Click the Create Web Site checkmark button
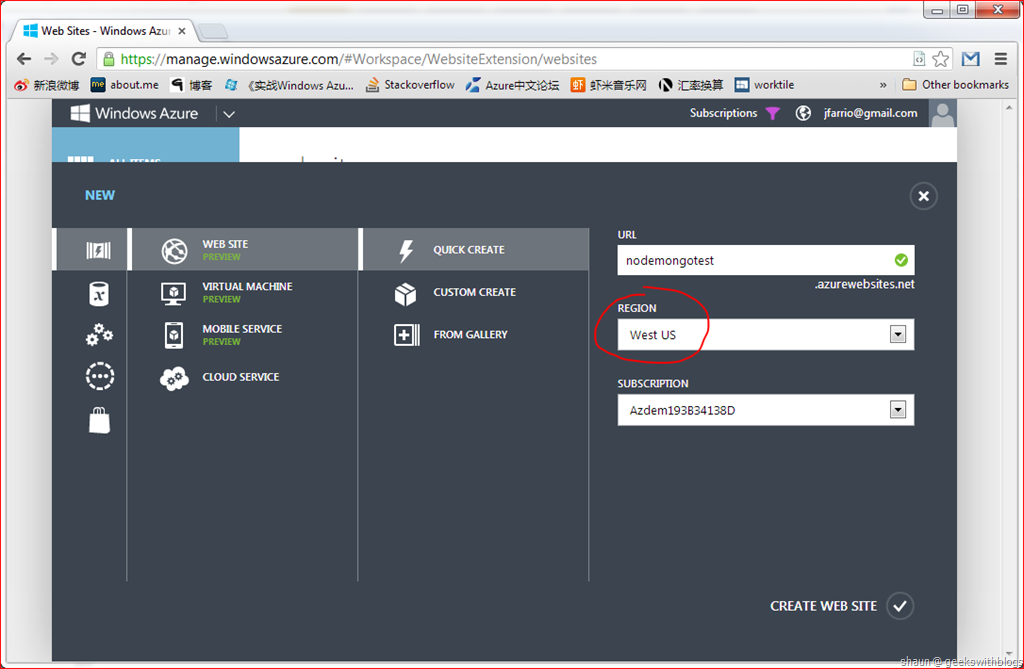The height and width of the screenshot is (669, 1024). [900, 606]
